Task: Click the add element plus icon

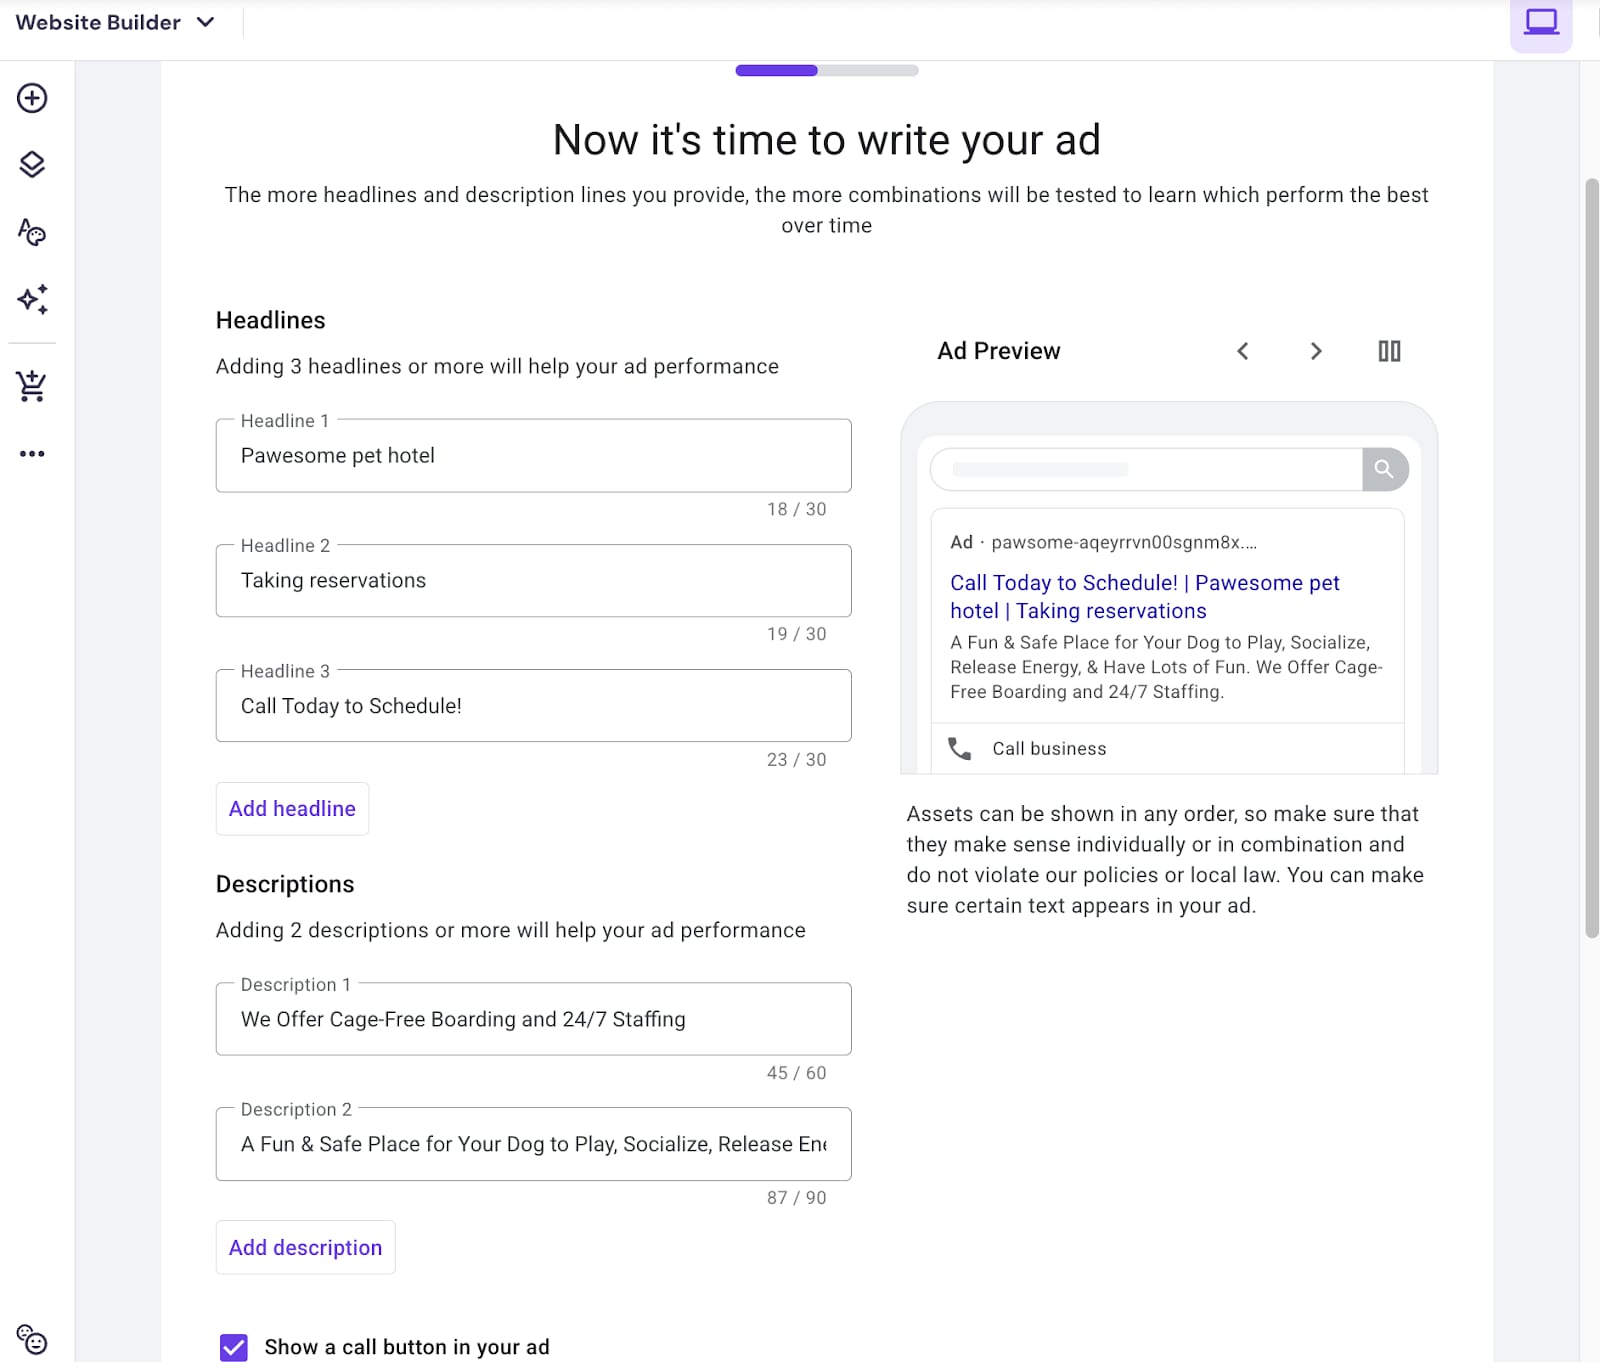Action: tap(32, 98)
